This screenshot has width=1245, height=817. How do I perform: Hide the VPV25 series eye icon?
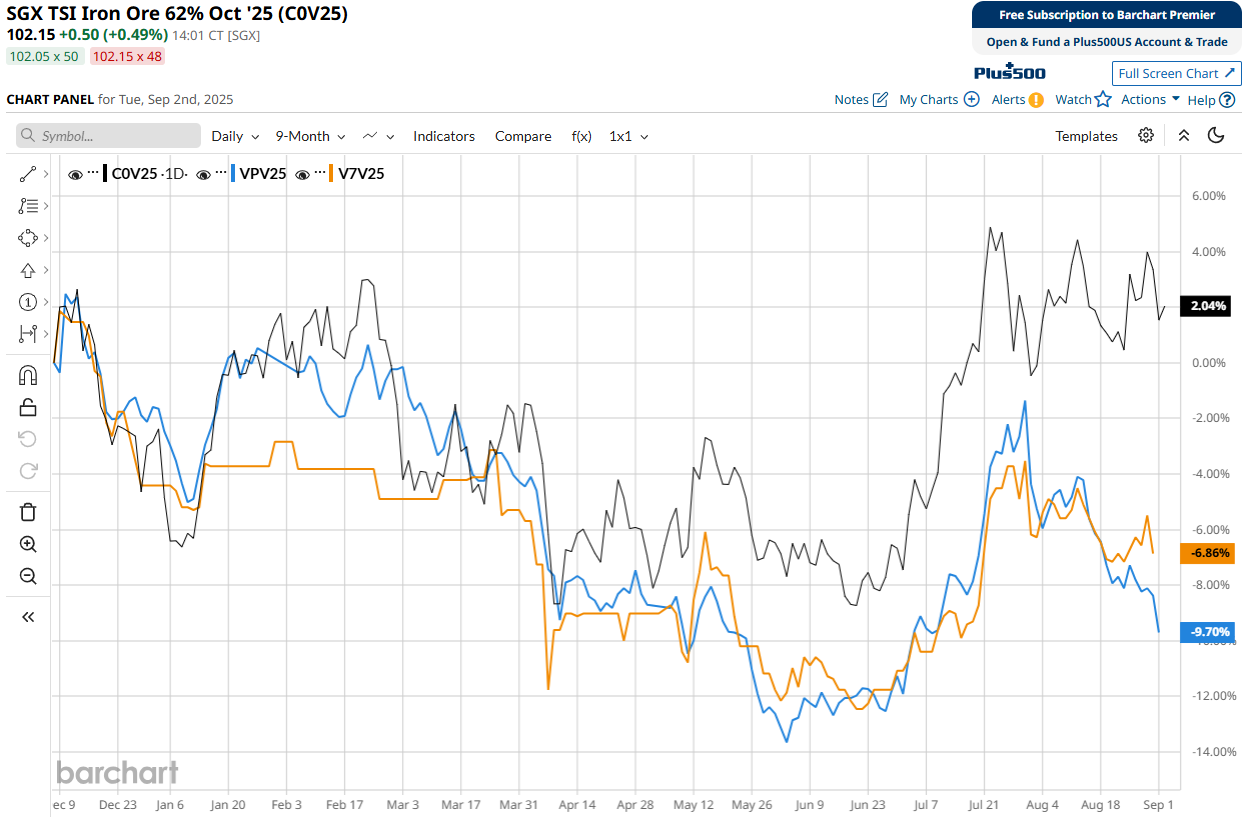tap(203, 174)
